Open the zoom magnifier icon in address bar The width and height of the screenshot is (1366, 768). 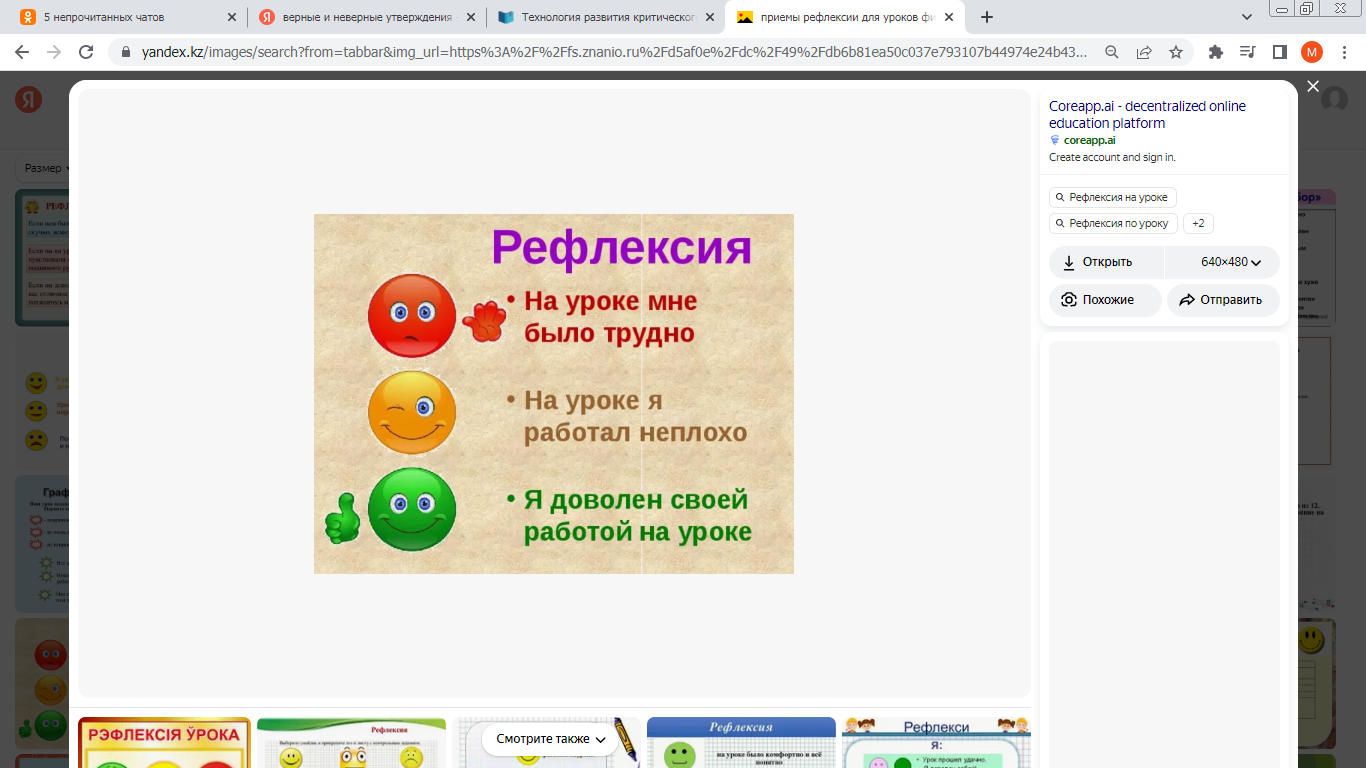(x=1112, y=52)
